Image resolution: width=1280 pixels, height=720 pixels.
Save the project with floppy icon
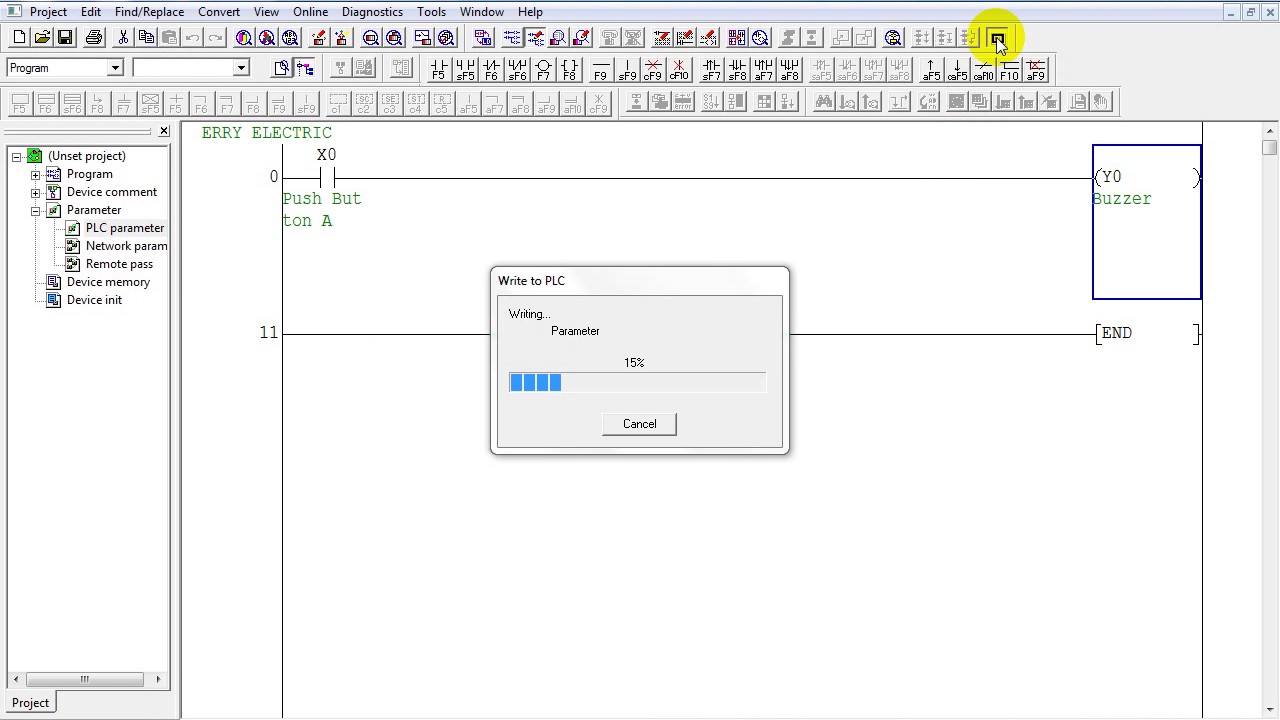(65, 38)
